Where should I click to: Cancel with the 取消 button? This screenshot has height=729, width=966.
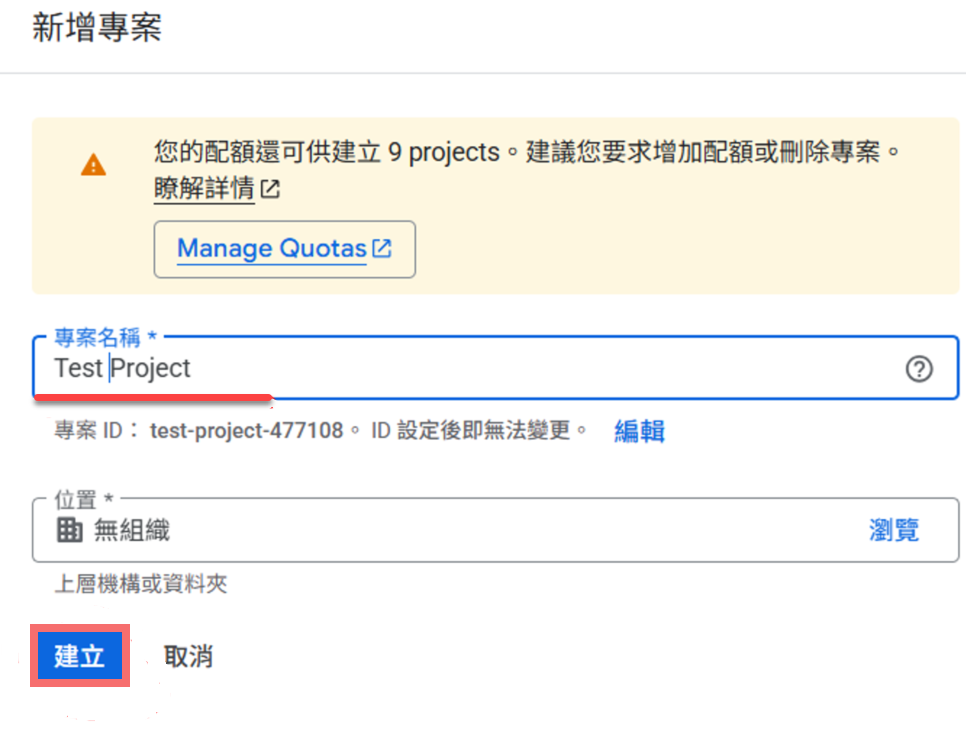click(x=188, y=656)
